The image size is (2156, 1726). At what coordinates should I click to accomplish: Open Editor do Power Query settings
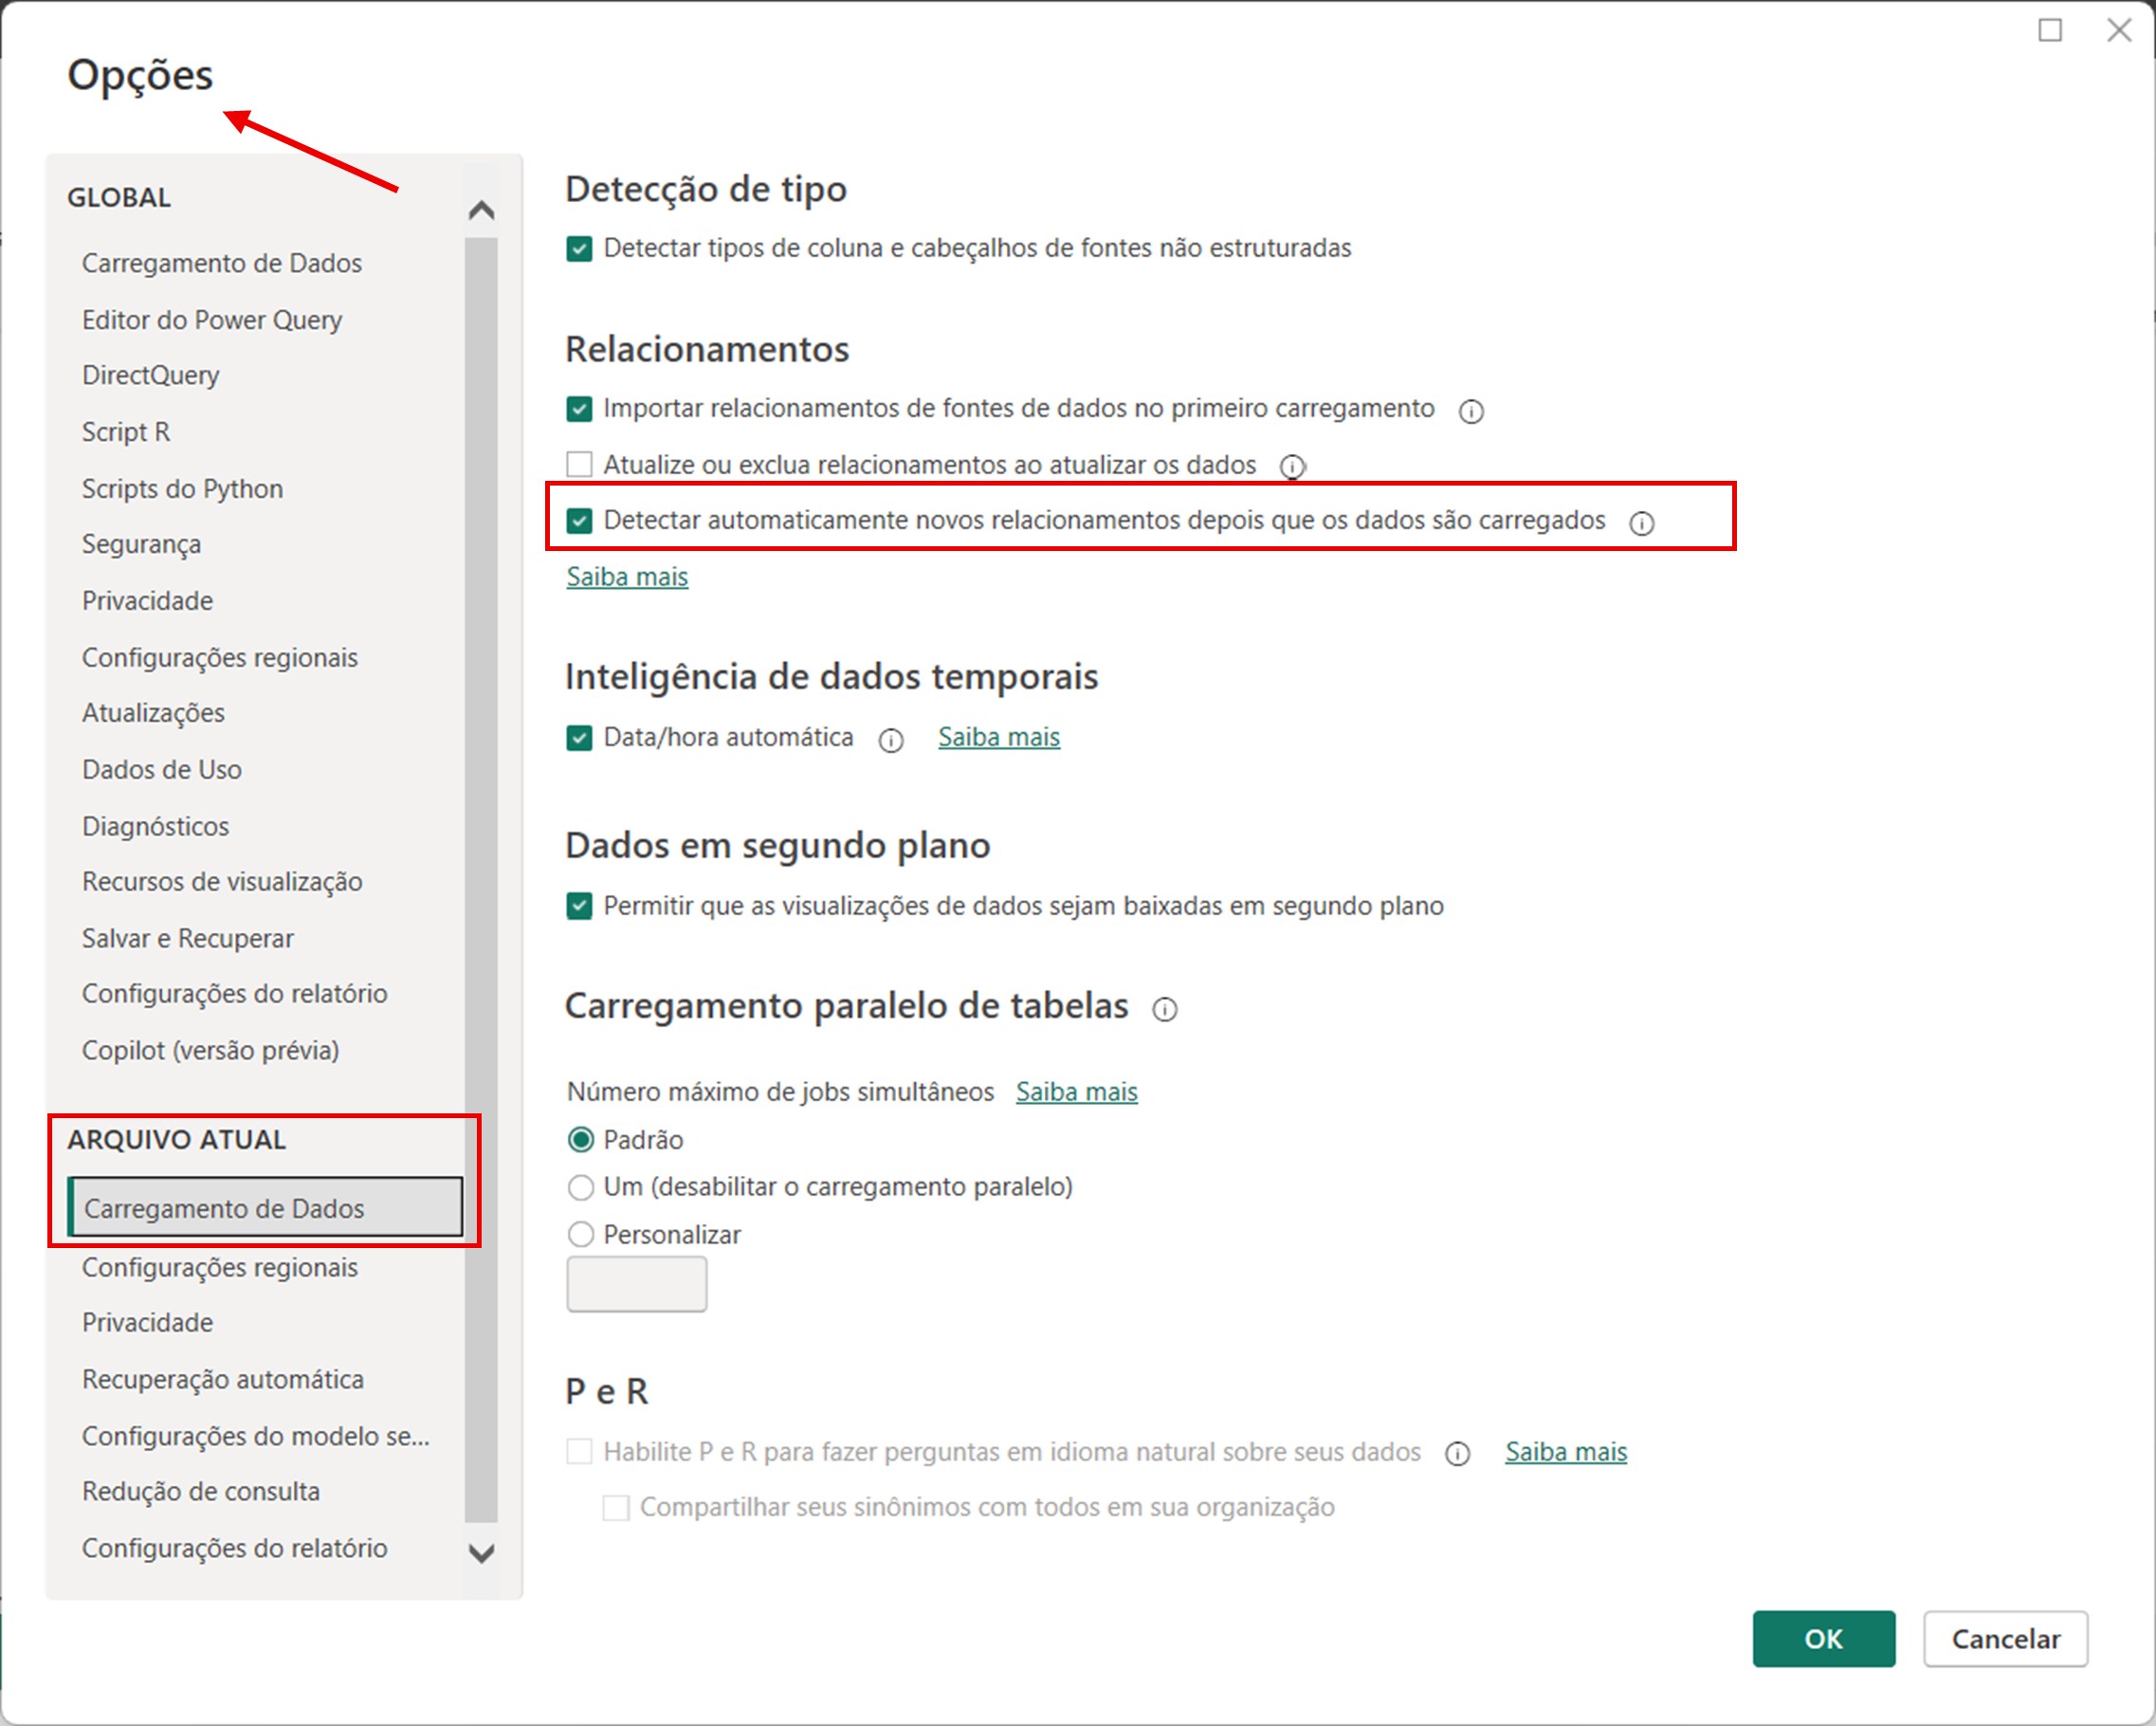(211, 320)
